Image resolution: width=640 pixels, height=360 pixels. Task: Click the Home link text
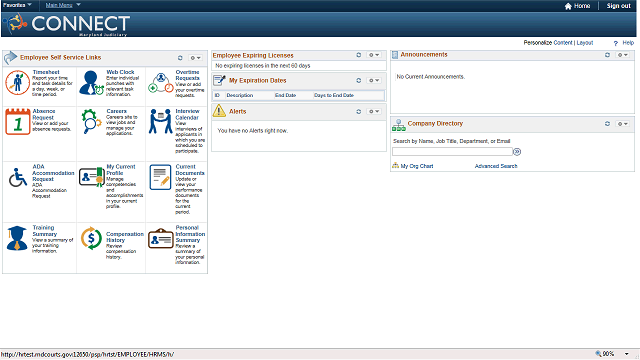582,6
